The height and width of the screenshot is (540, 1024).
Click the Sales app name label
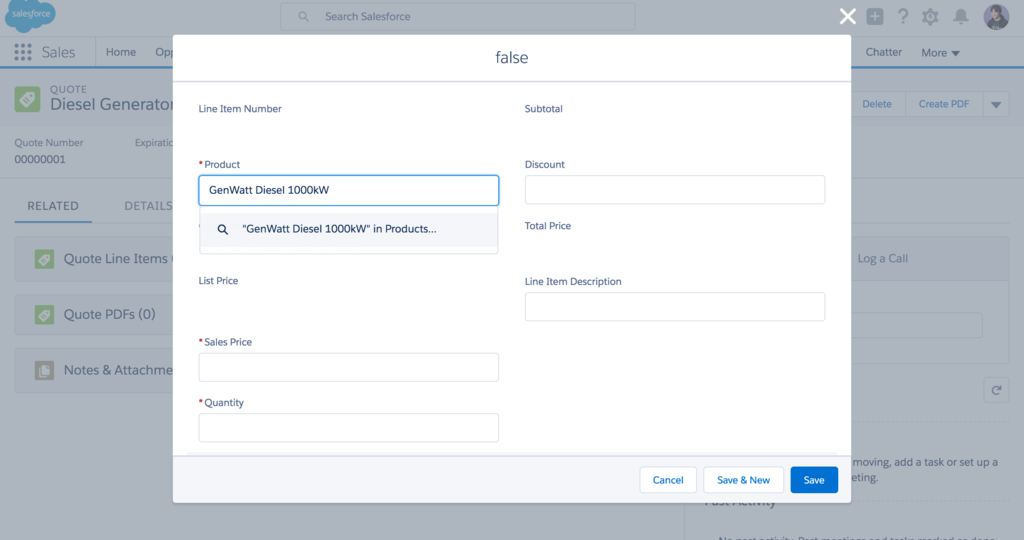click(x=59, y=52)
